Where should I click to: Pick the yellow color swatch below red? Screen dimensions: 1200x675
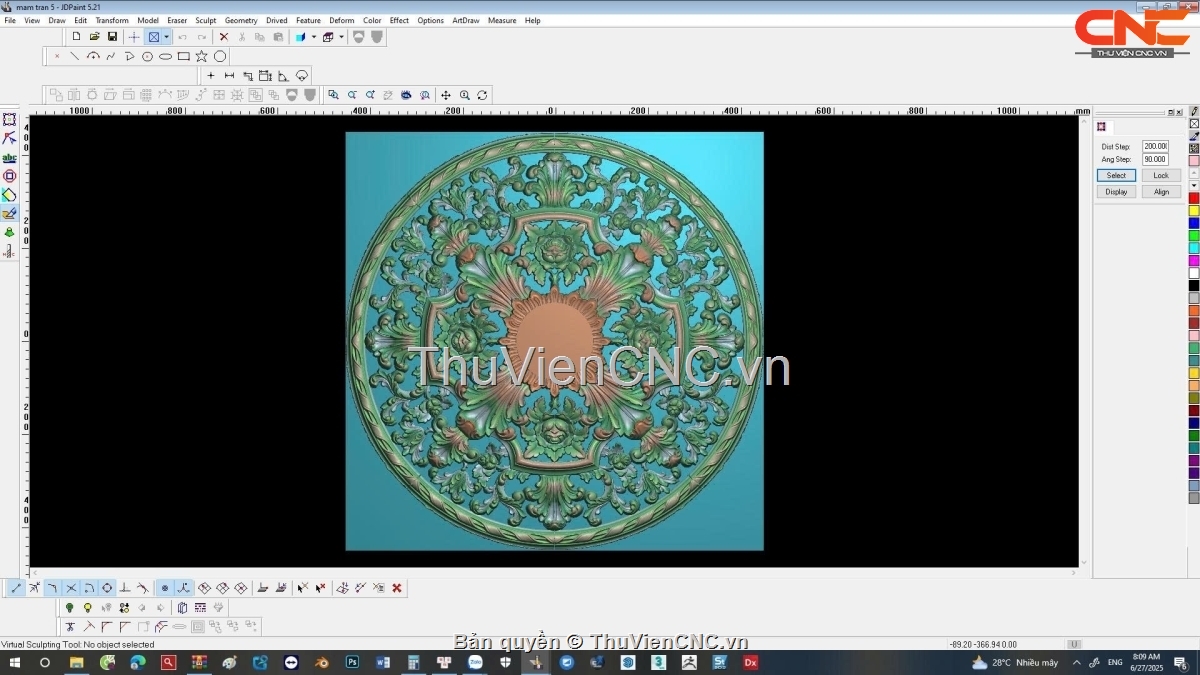click(1194, 211)
